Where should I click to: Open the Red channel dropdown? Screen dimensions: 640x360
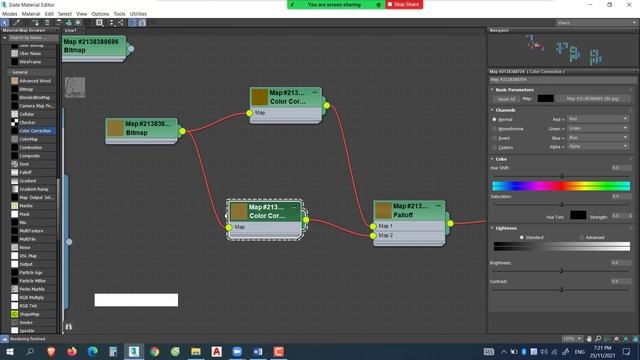[x=598, y=119]
